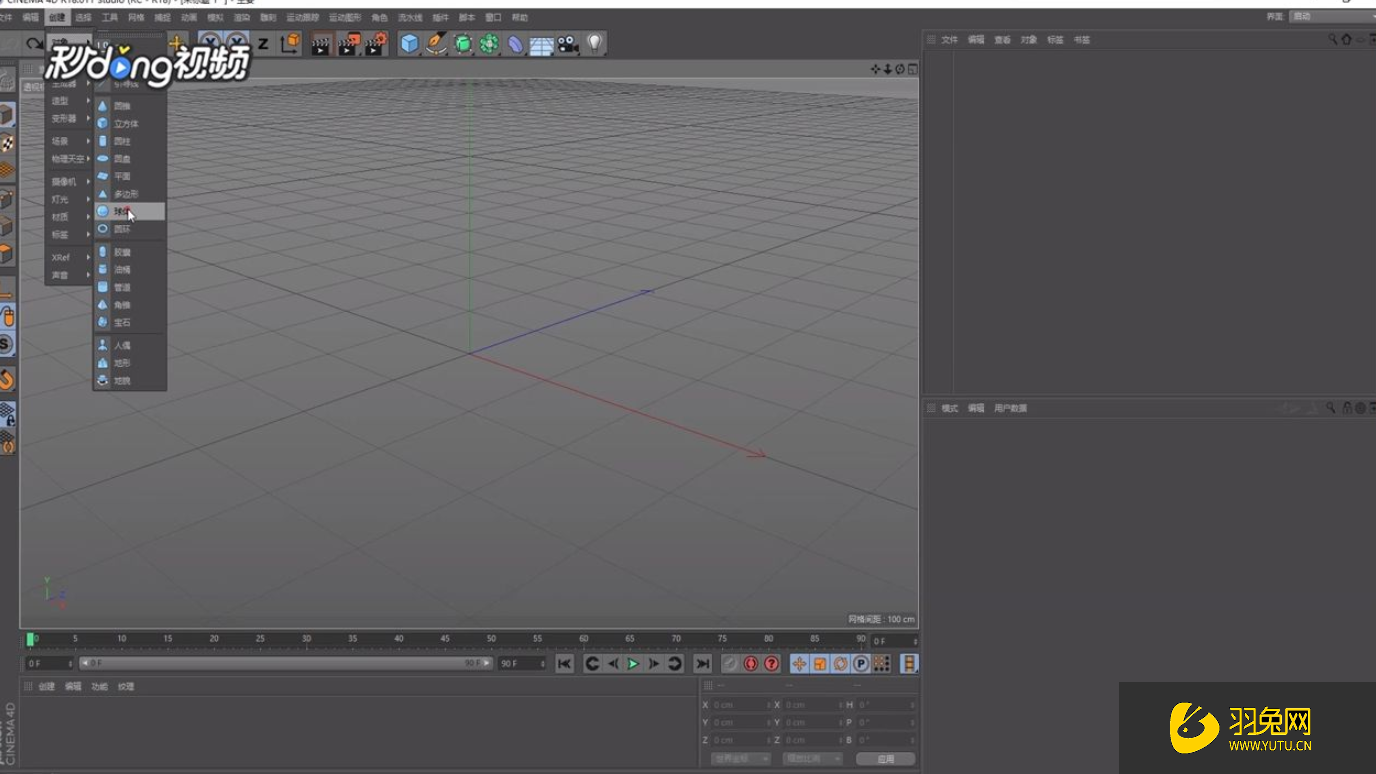Click the cube primitive icon in the toolbar
Viewport: 1376px width, 774px height.
[409, 43]
